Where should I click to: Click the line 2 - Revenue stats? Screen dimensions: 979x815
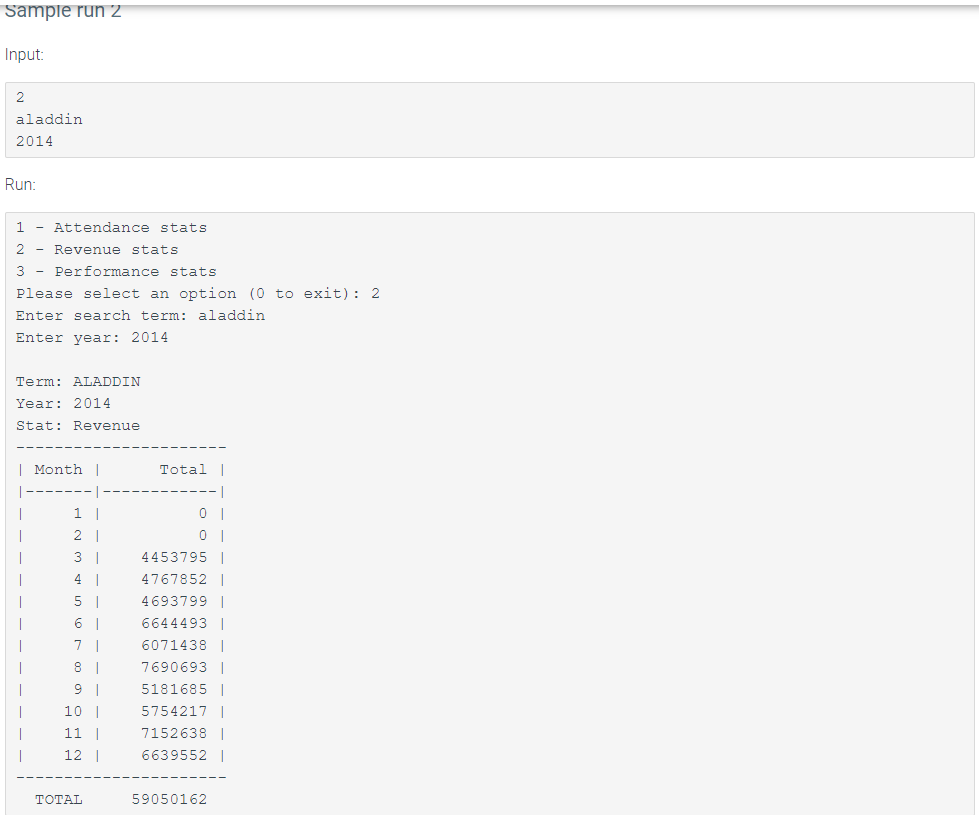[97, 249]
